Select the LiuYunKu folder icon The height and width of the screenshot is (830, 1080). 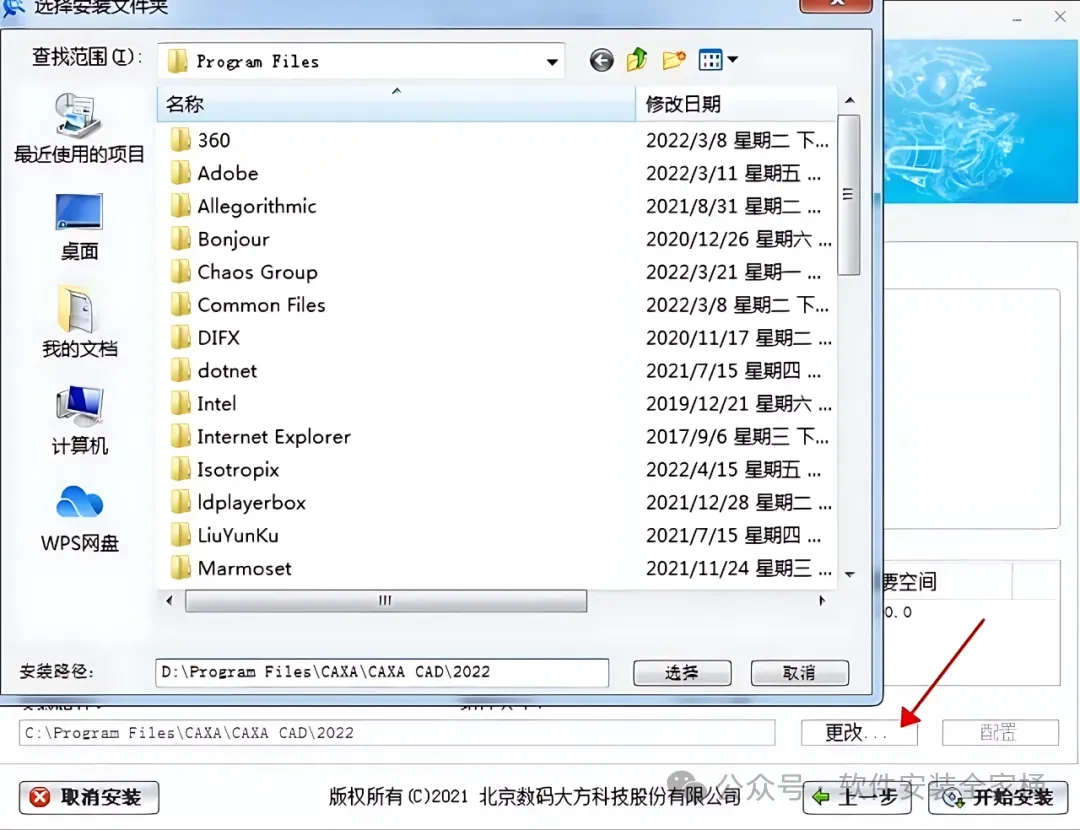180,535
